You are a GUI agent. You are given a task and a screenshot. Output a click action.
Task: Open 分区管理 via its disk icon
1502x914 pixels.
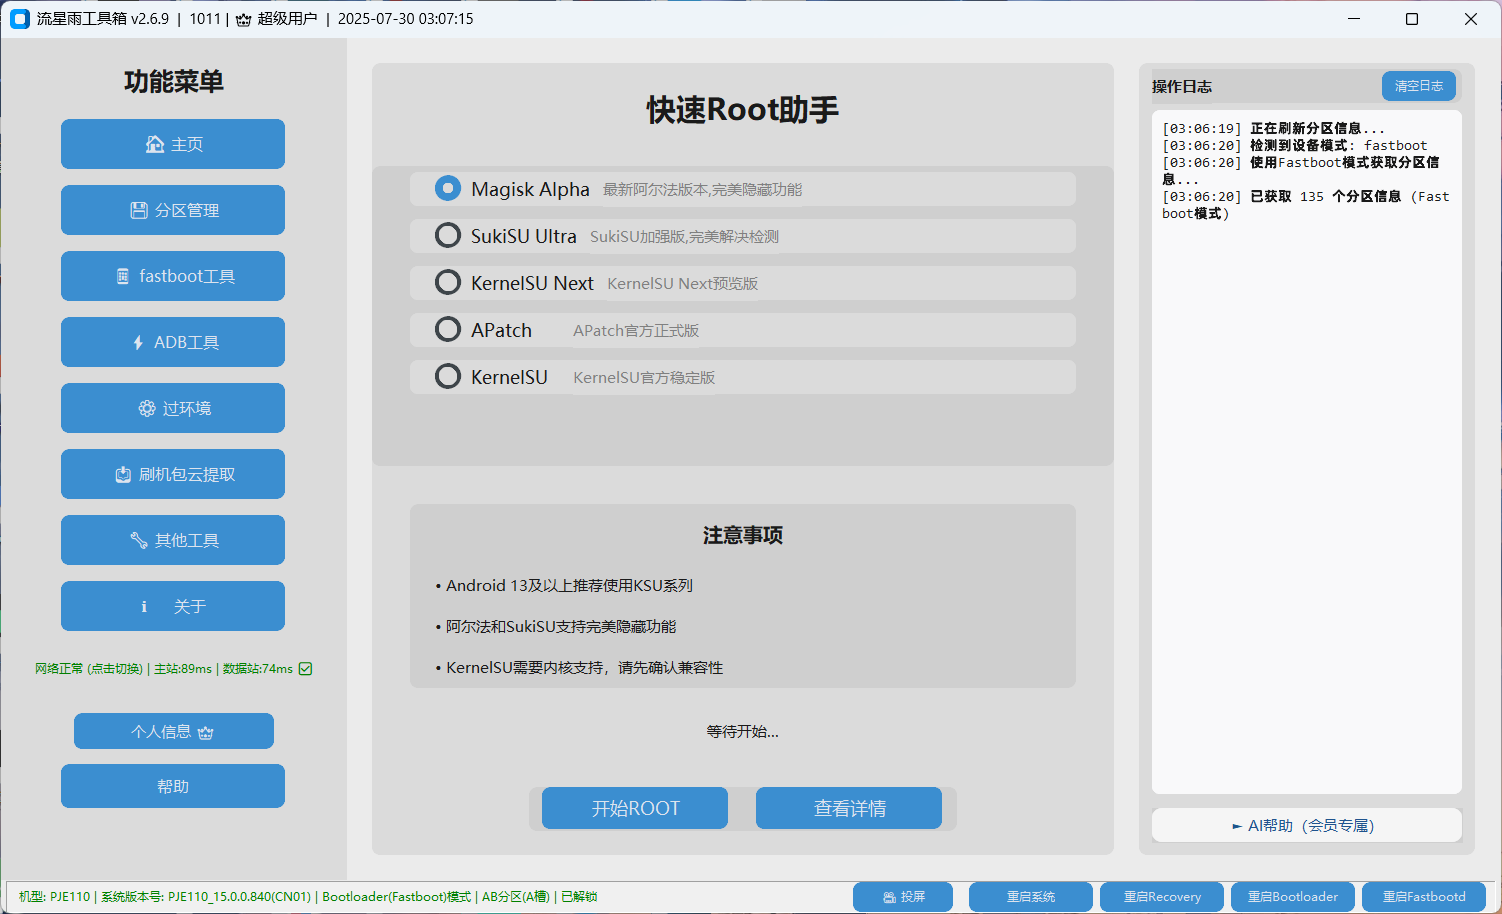[139, 210]
